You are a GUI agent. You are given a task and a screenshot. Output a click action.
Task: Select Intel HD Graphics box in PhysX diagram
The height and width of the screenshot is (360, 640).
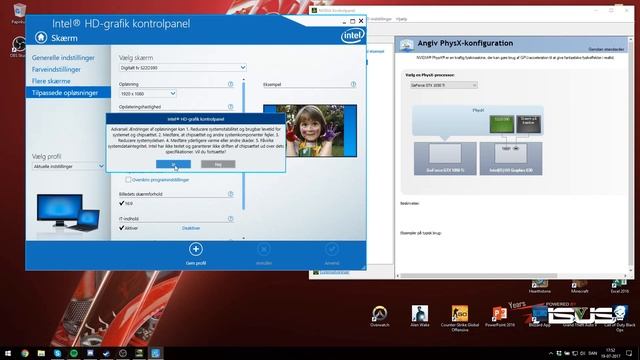click(511, 159)
